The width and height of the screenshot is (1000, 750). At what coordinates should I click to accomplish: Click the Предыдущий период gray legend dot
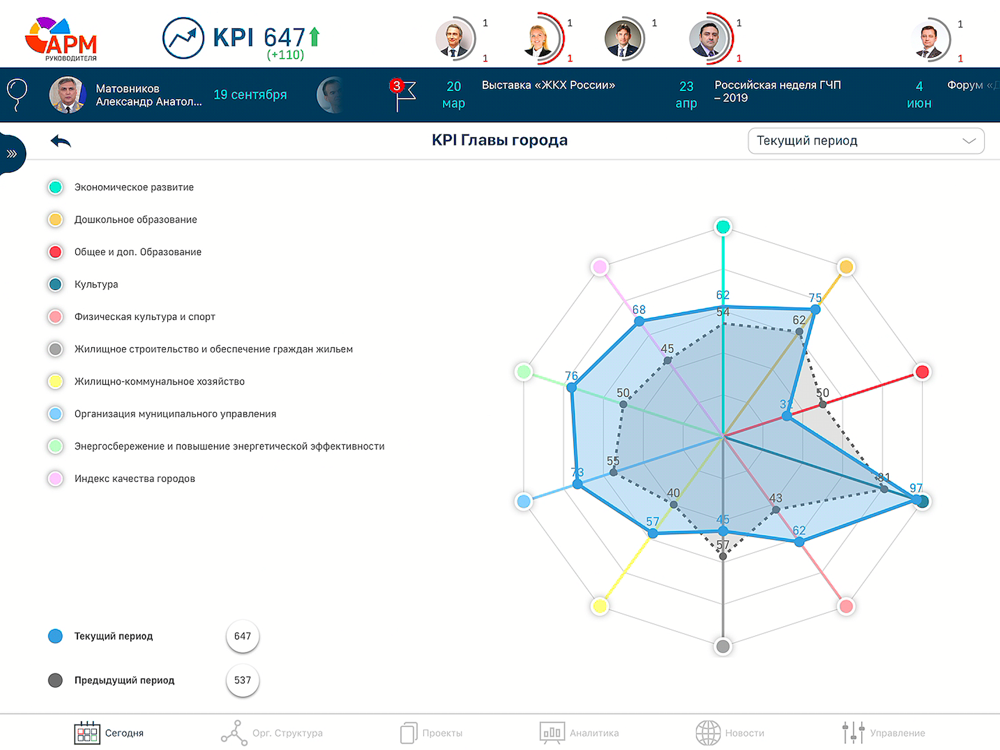click(55, 680)
